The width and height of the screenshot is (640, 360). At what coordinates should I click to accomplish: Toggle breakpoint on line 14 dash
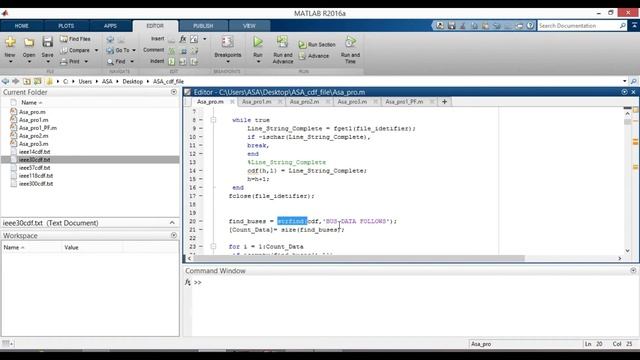point(201,171)
